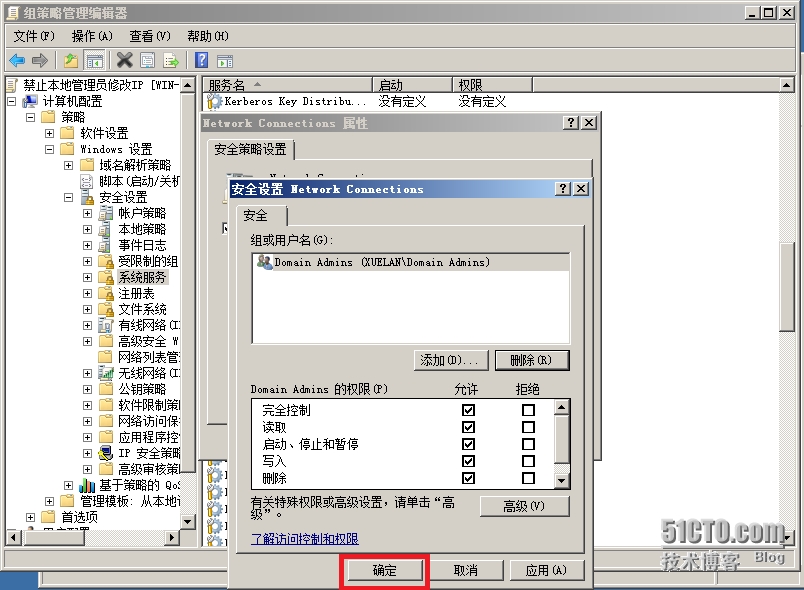Click the 删除(R) button
804x590 pixels.
[x=532, y=360]
